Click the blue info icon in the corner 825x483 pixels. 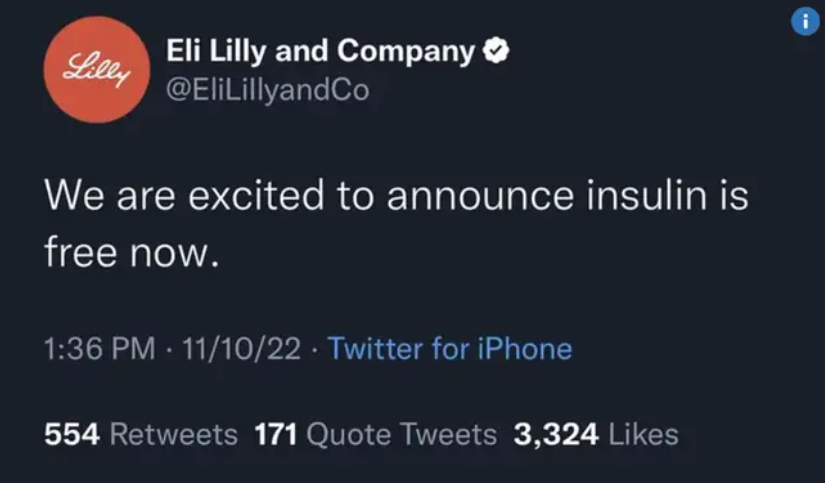point(805,22)
